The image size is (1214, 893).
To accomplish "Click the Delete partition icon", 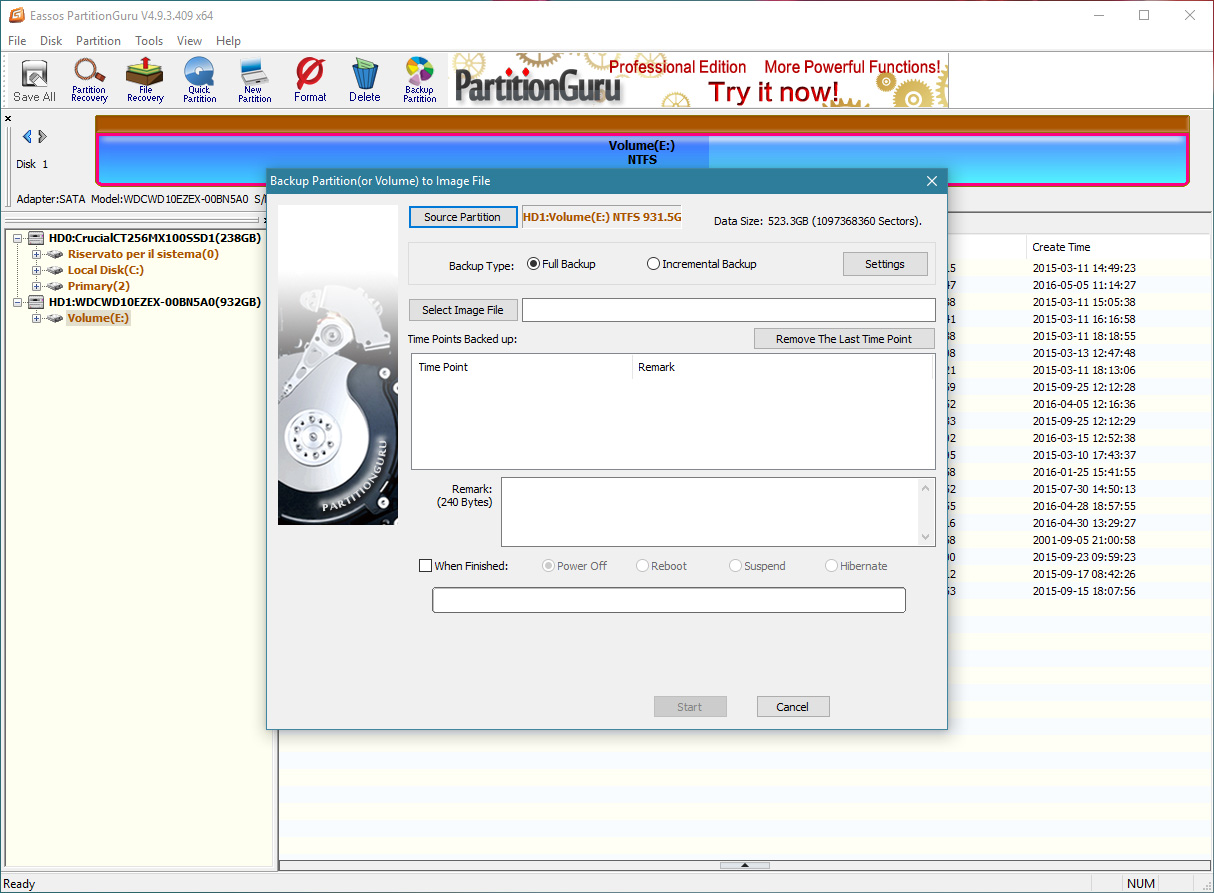I will click(365, 80).
